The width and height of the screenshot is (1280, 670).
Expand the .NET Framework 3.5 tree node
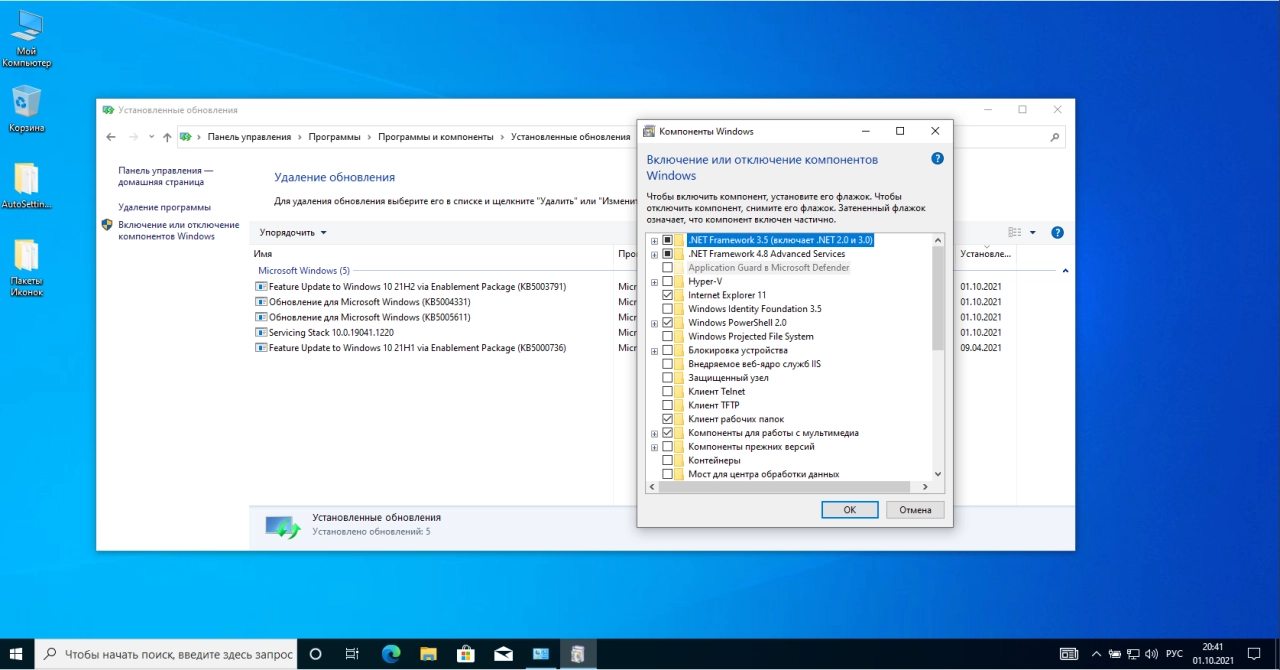coord(654,240)
